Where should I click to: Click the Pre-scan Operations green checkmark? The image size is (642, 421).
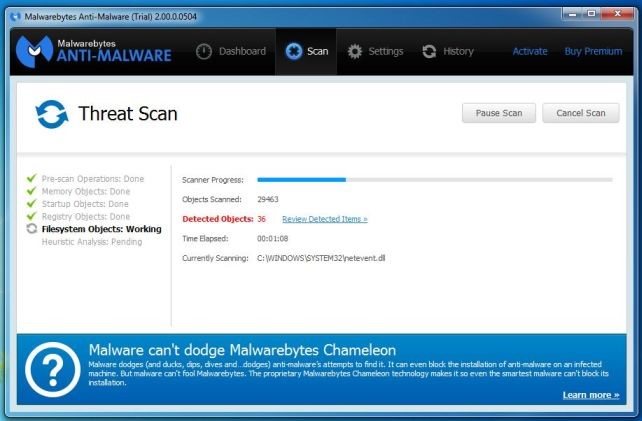[x=32, y=179]
